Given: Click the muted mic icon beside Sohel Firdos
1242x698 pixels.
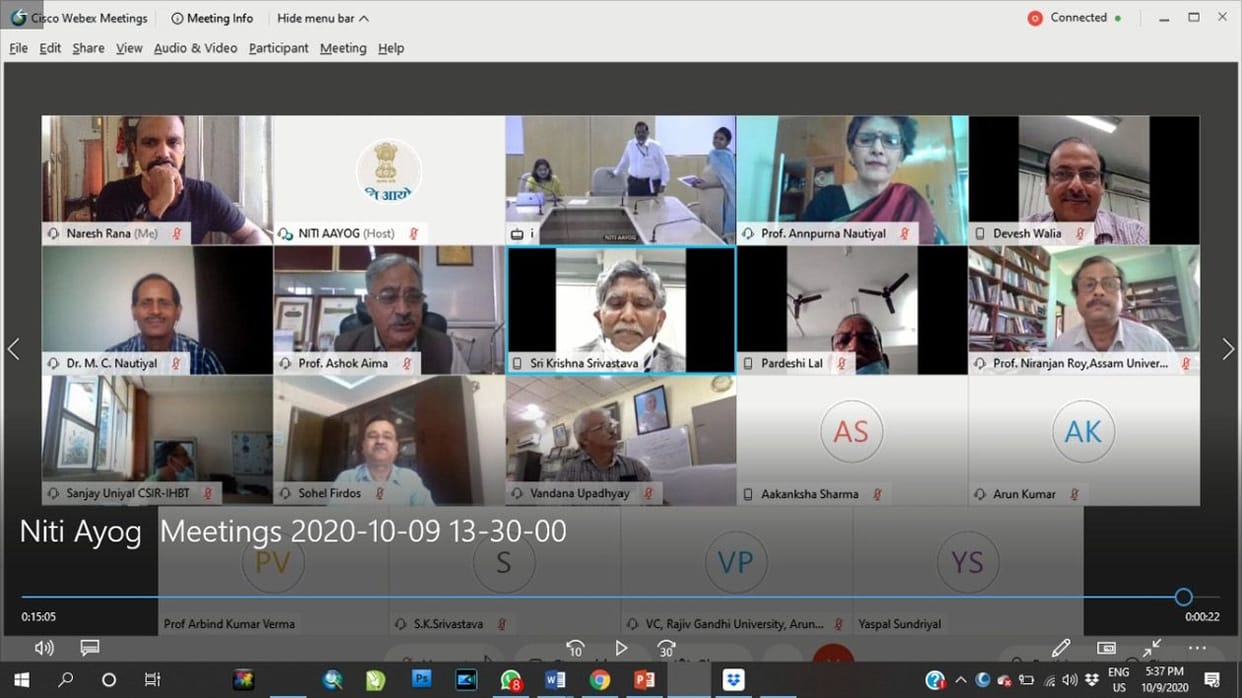Looking at the screenshot, I should tap(380, 494).
